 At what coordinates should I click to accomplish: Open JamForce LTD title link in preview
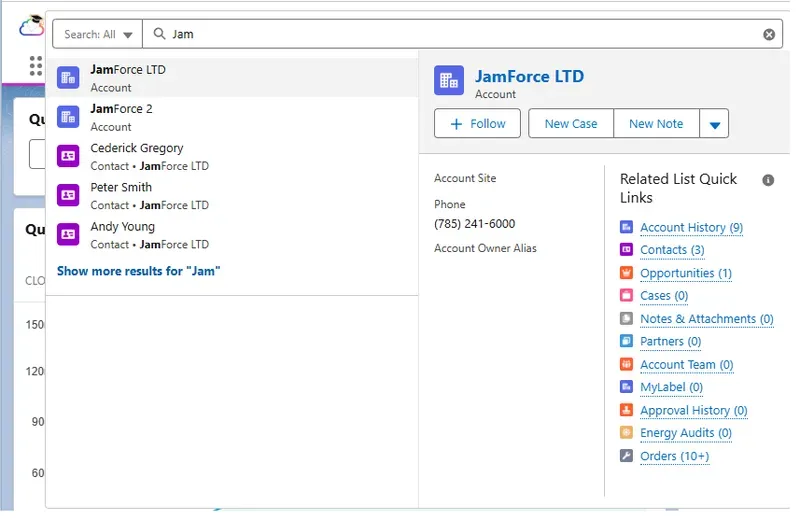pyautogui.click(x=530, y=77)
